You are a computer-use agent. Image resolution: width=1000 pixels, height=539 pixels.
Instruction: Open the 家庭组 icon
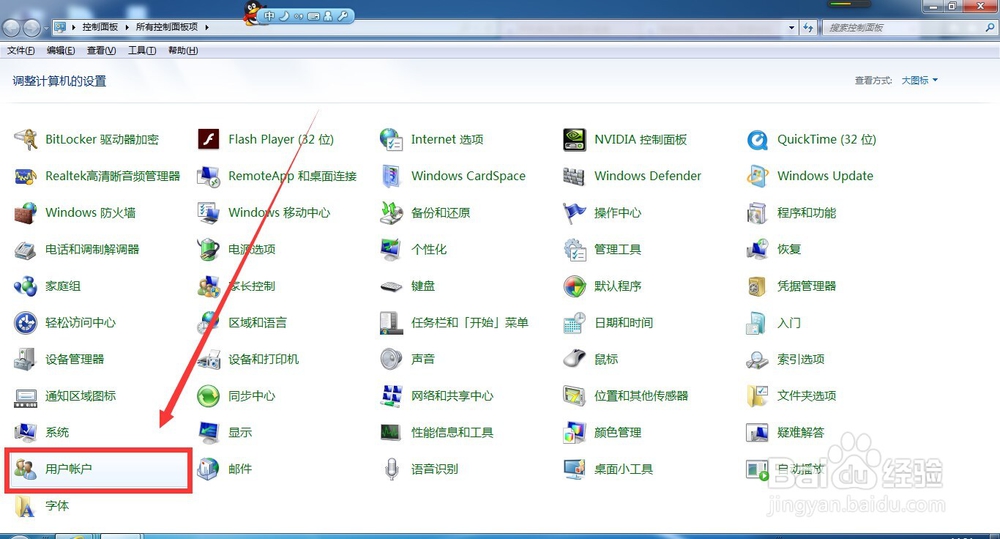tap(26, 286)
